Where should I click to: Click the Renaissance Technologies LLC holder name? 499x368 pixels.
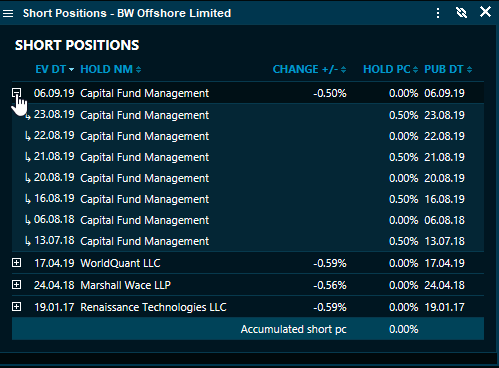pos(153,307)
